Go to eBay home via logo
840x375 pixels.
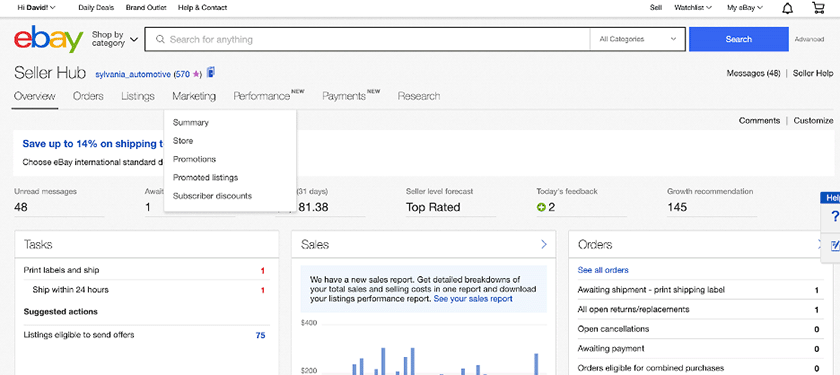tap(49, 39)
